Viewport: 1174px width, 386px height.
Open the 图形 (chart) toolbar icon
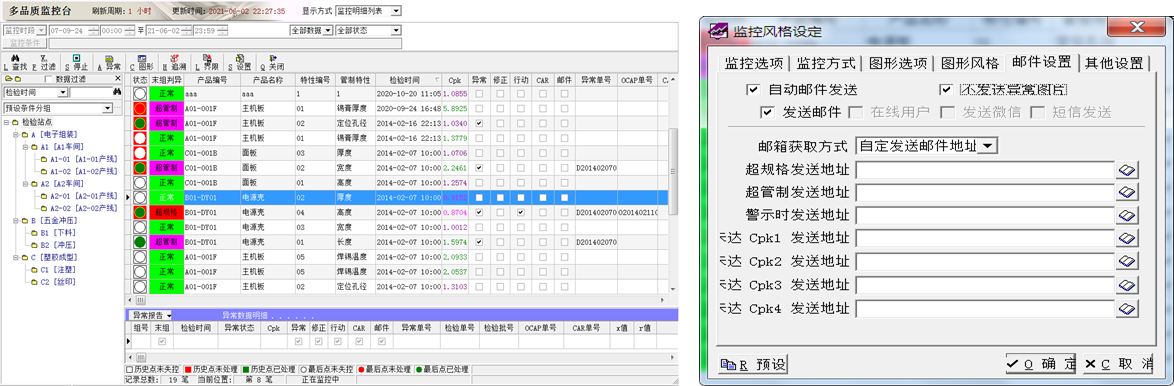pos(142,58)
